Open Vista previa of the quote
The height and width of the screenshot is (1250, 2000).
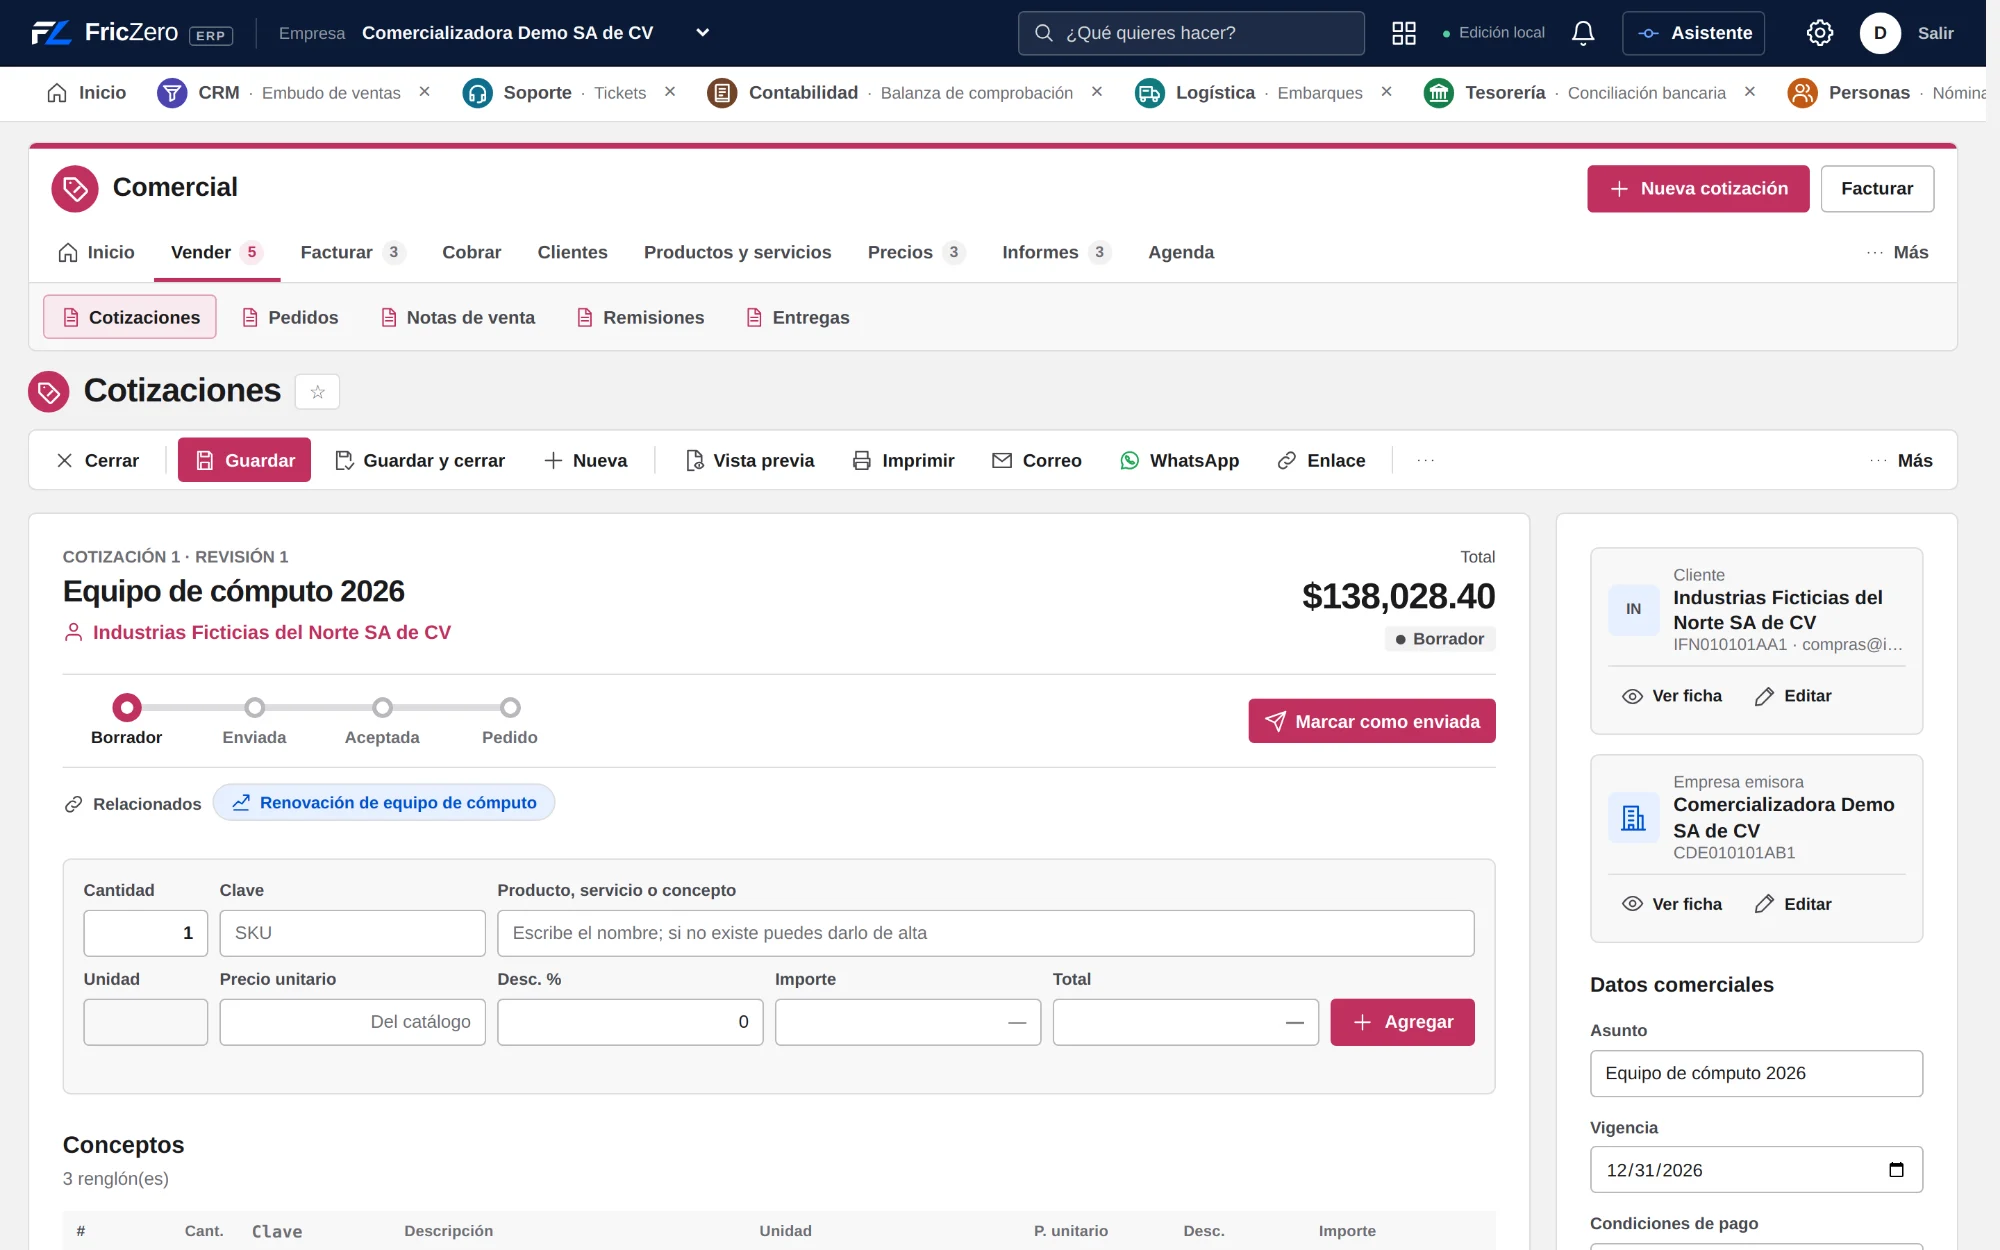click(749, 460)
